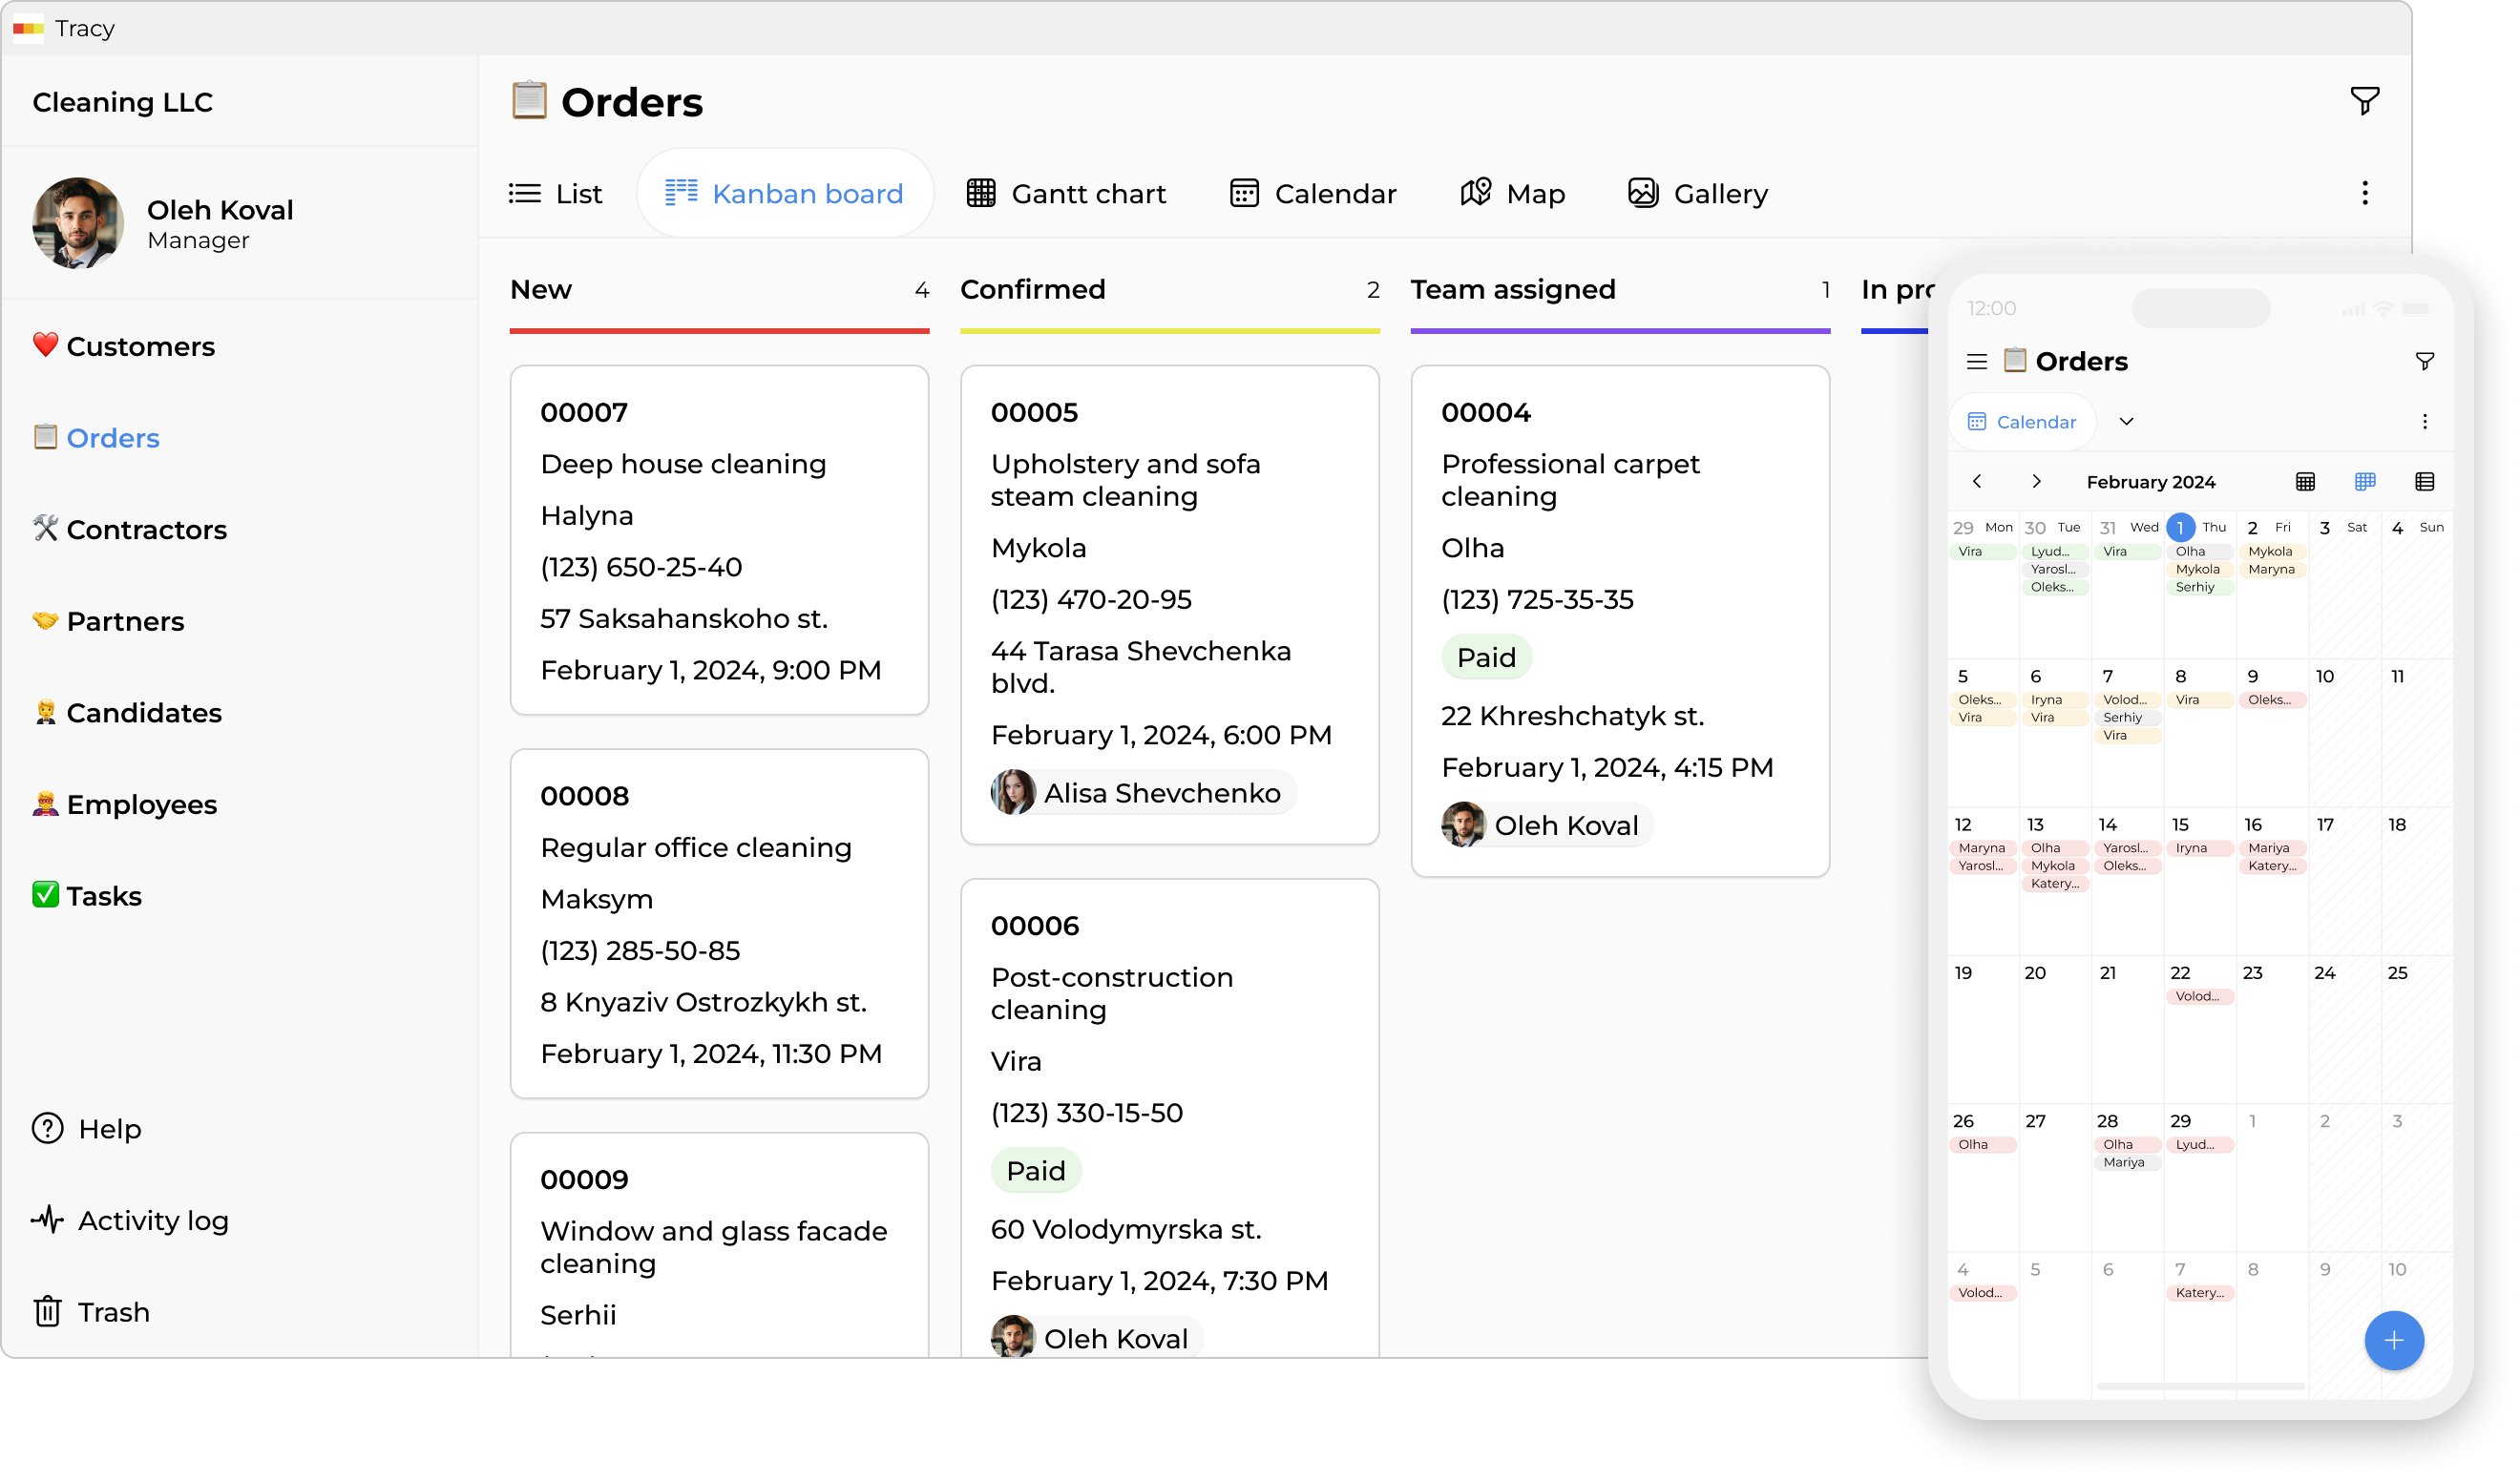The height and width of the screenshot is (1481, 2520).
Task: Tap the blue plus button to add an order
Action: [x=2394, y=1340]
